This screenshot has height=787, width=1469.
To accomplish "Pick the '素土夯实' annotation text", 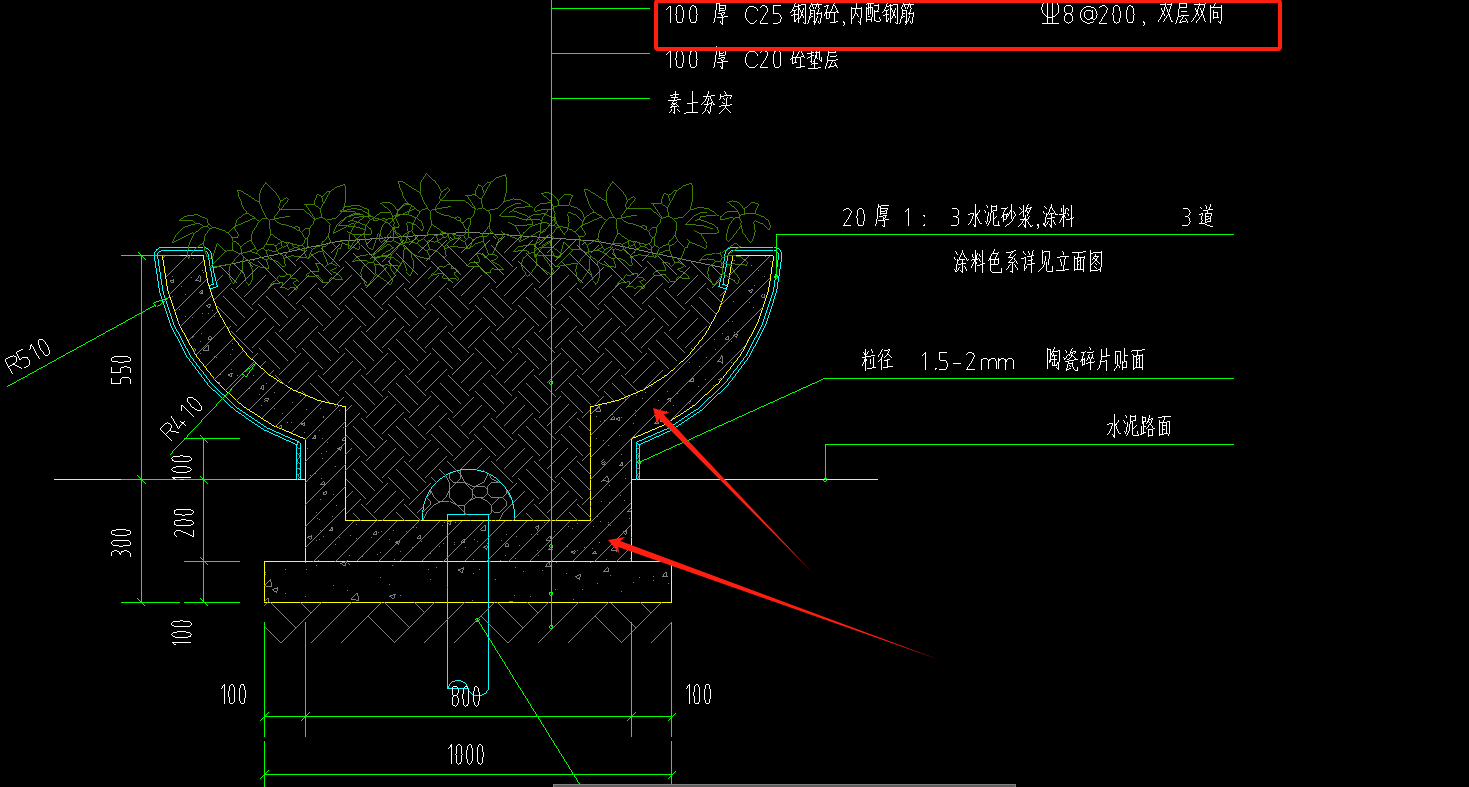I will click(x=700, y=104).
